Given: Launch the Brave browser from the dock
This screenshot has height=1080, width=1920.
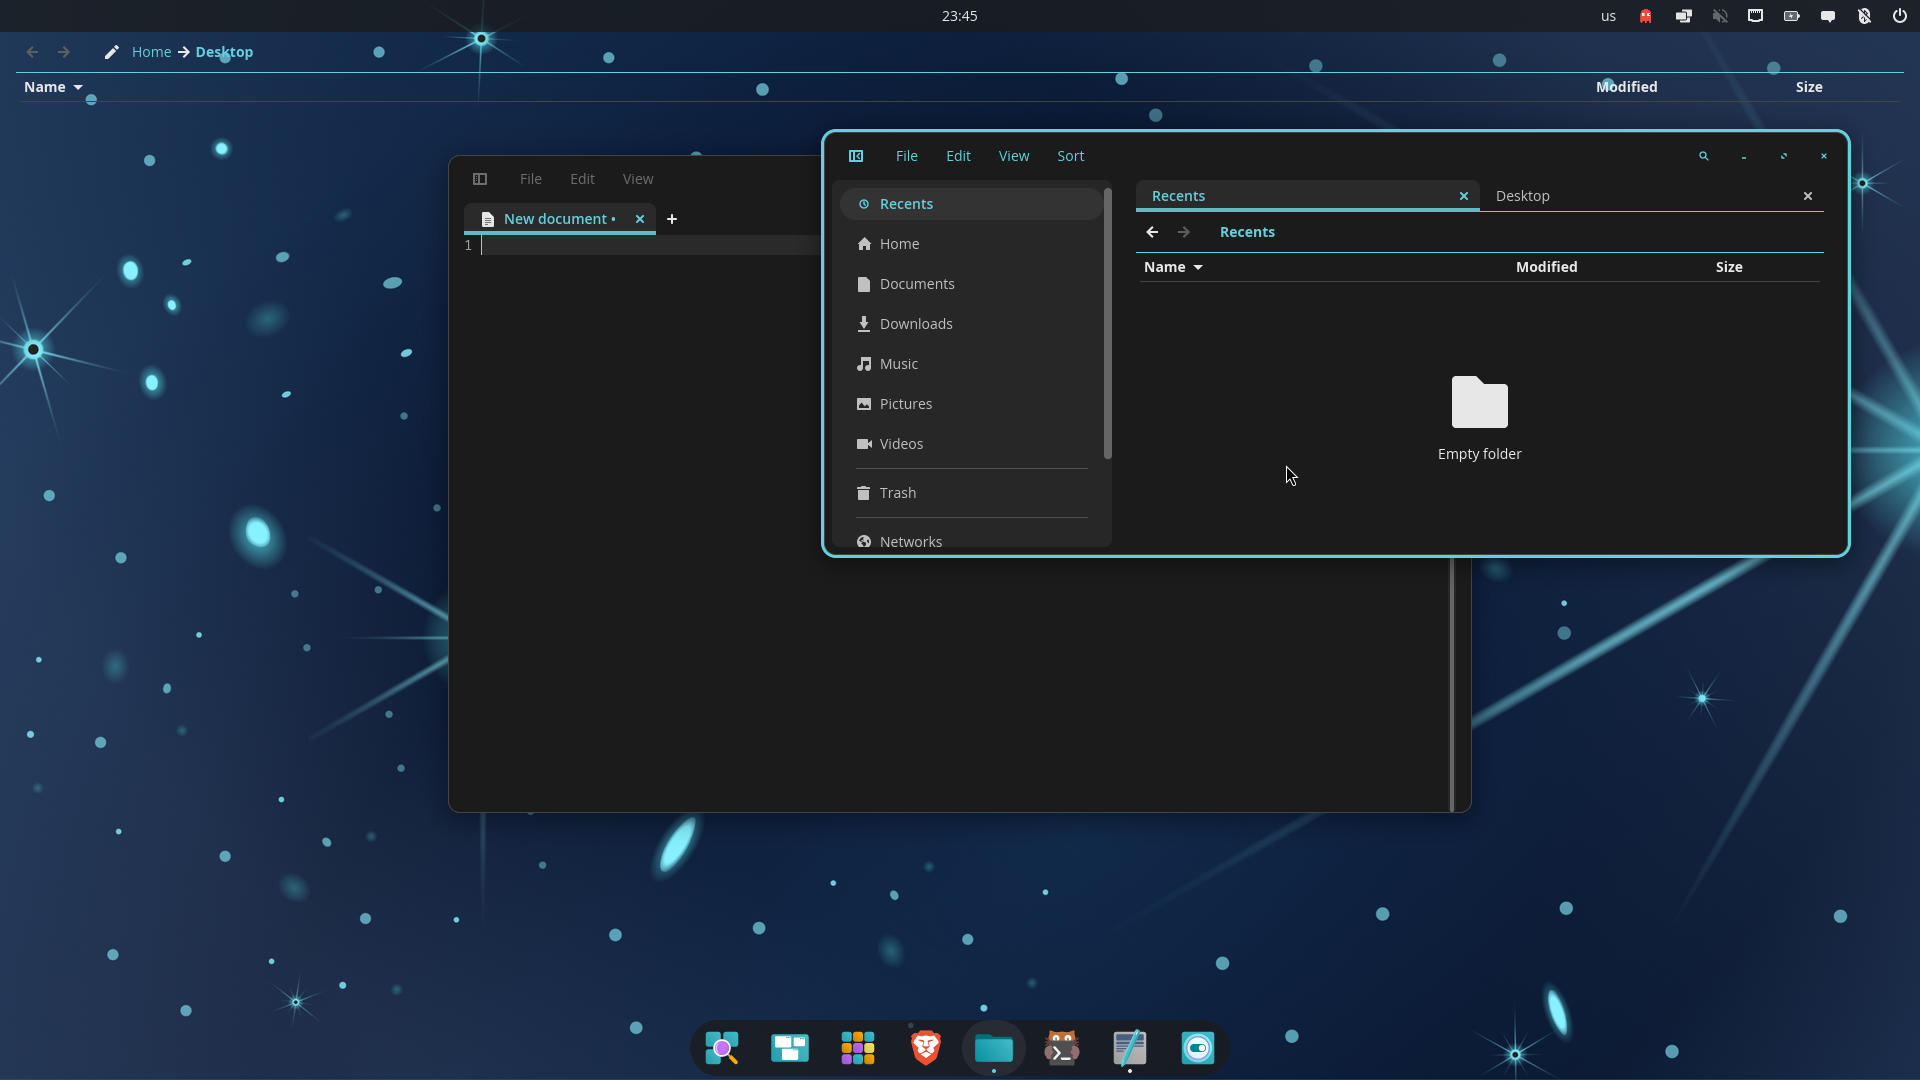Looking at the screenshot, I should (x=926, y=1048).
